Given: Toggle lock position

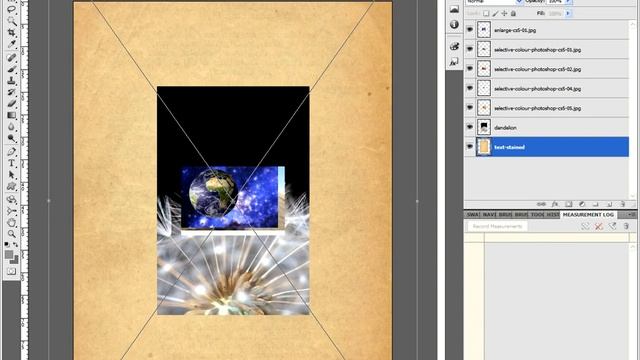Looking at the screenshot, I should [x=504, y=13].
